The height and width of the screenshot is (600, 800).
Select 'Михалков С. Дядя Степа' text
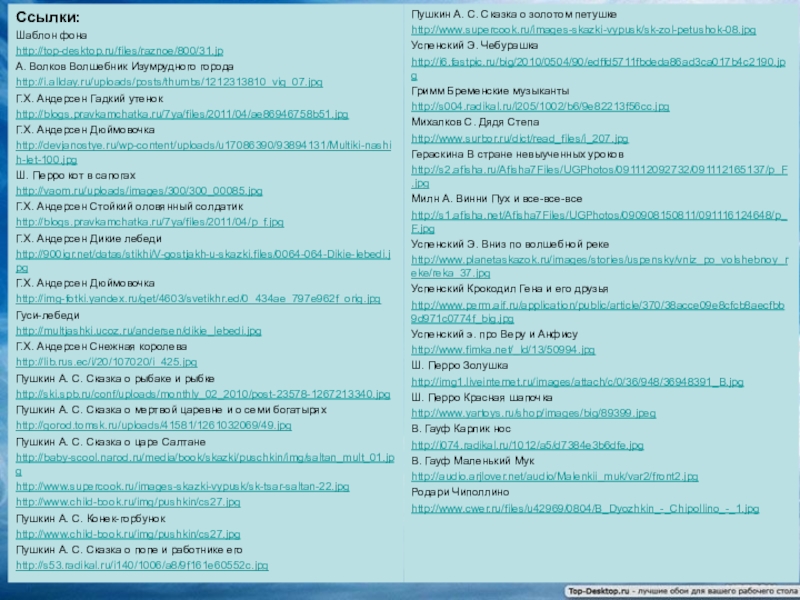point(475,122)
